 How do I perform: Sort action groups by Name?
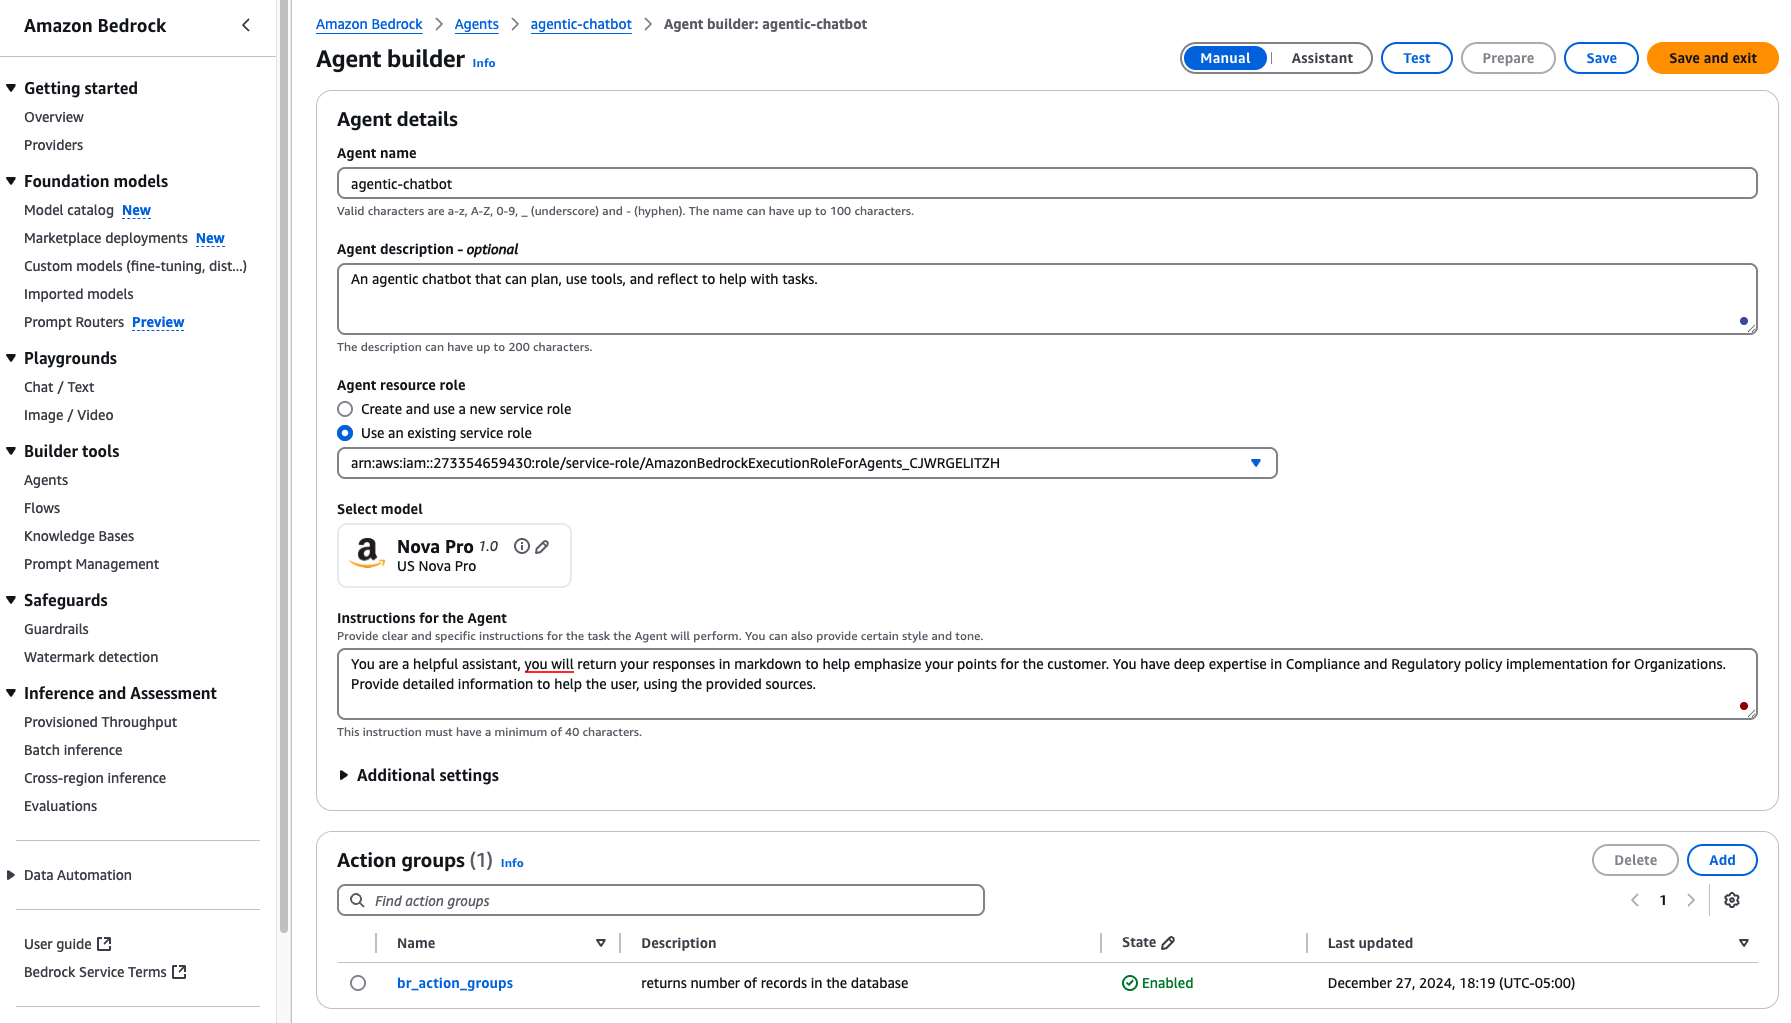point(601,943)
